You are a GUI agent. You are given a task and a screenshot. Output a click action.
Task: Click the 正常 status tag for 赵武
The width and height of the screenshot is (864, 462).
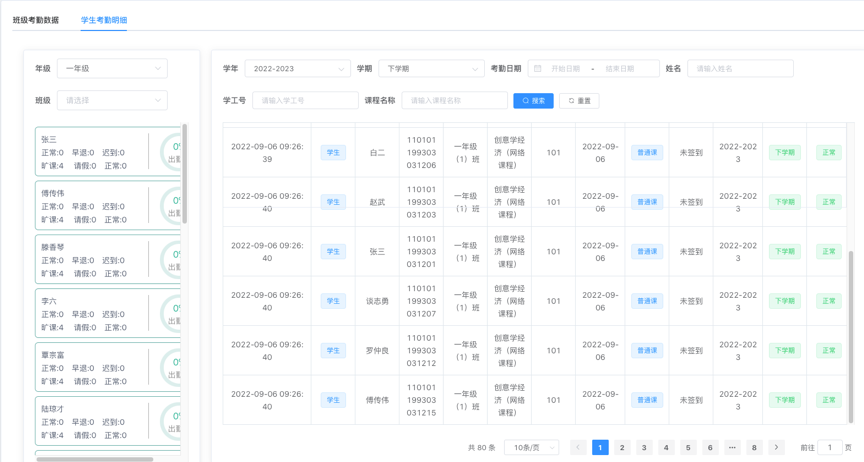pos(828,202)
